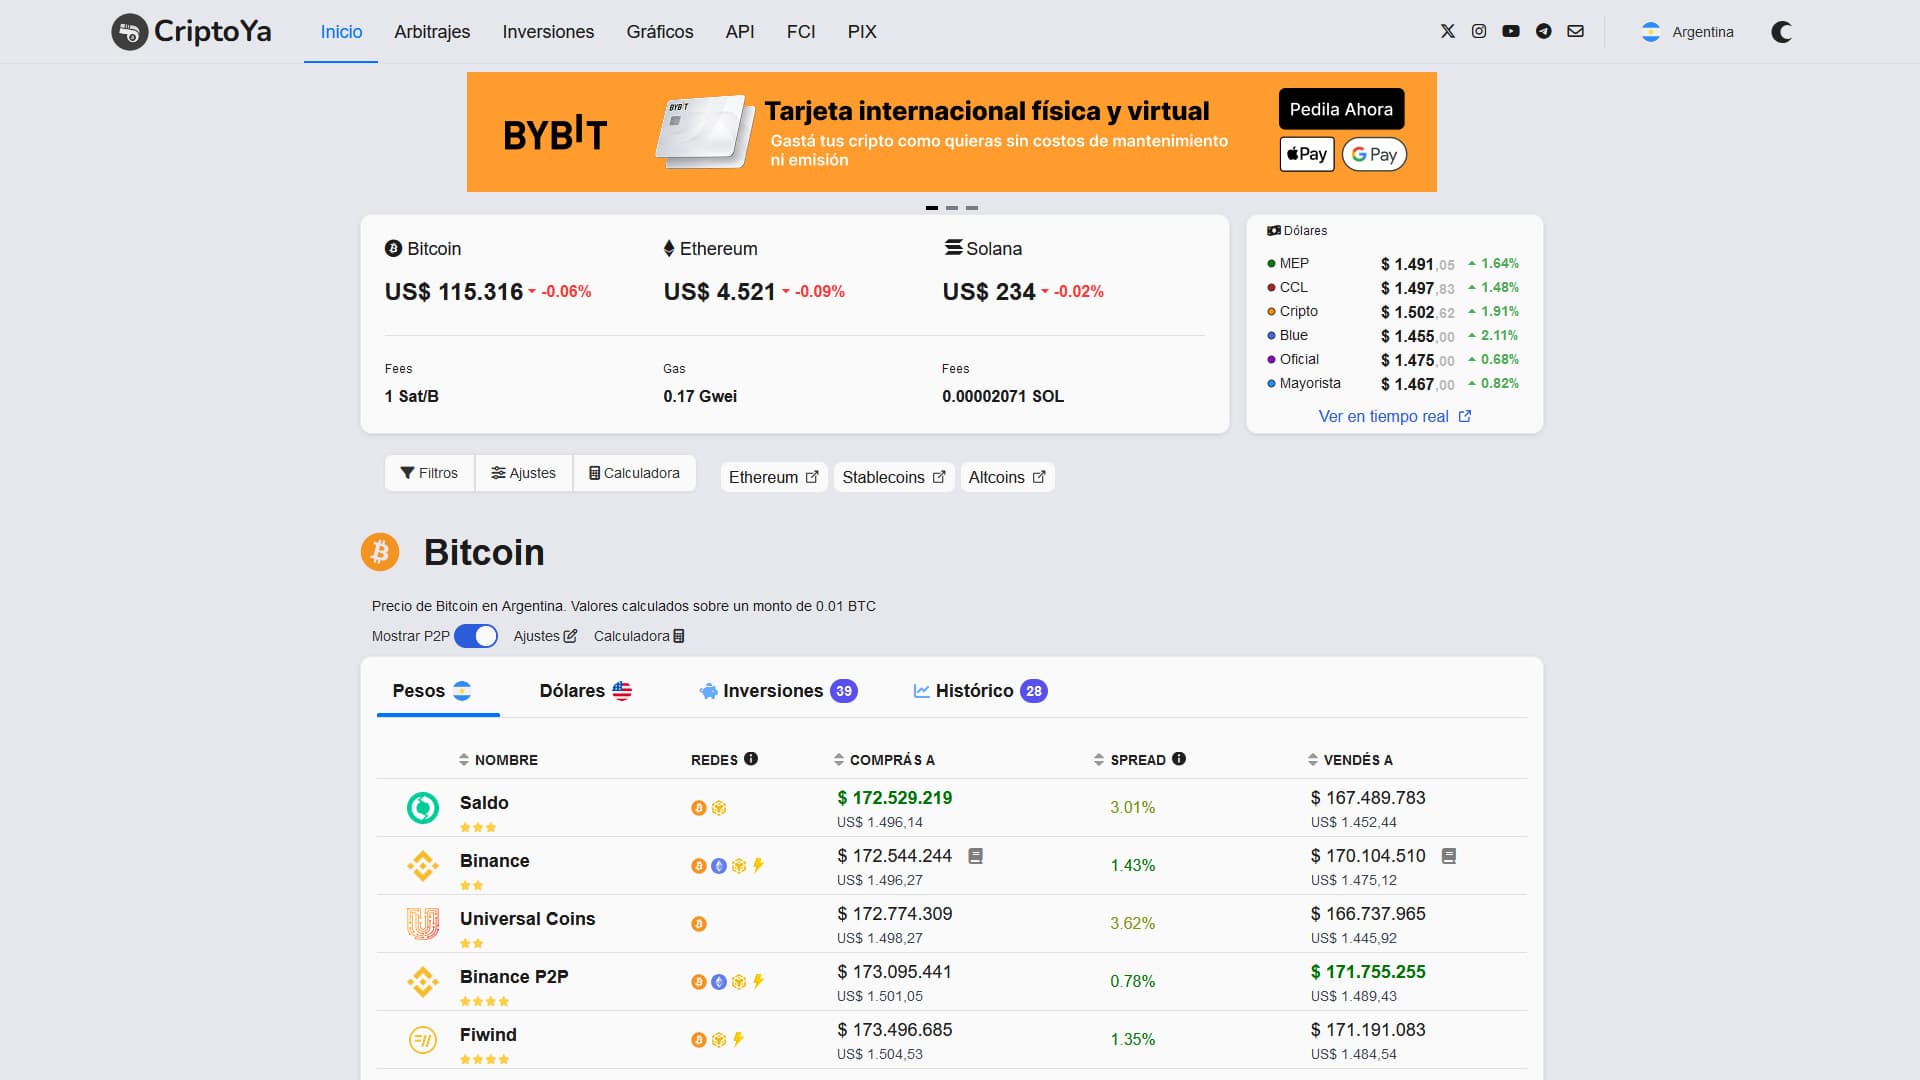Open the Inversiones tab with 39 results

coord(777,690)
